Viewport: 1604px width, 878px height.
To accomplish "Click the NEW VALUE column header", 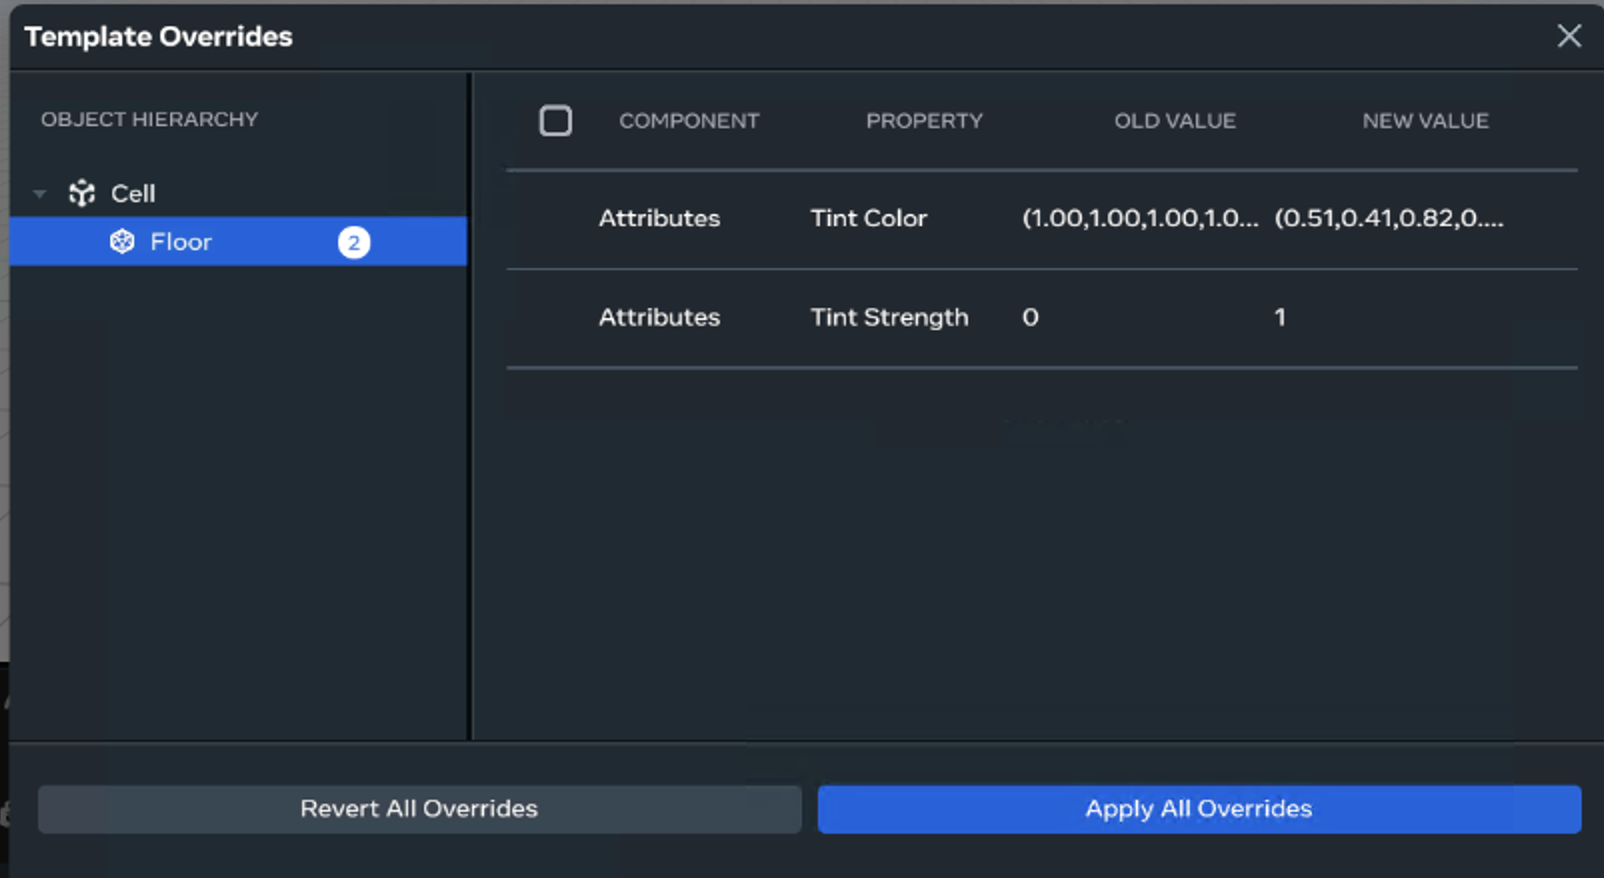I will point(1425,121).
